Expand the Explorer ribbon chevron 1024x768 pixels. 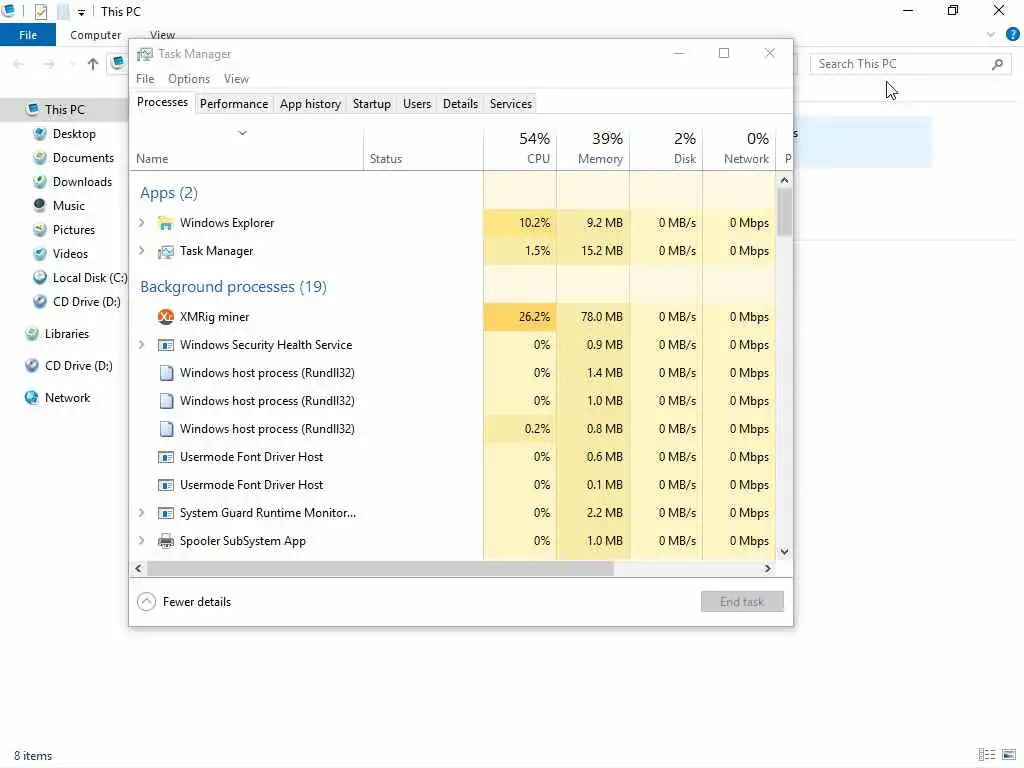coord(991,35)
